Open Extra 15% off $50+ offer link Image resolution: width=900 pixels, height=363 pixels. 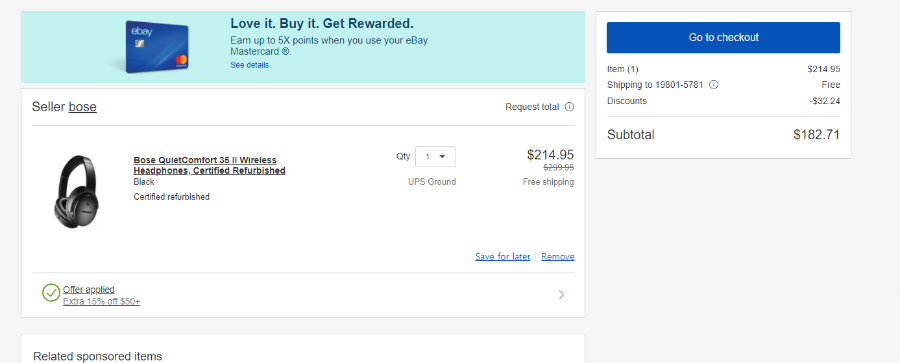tap(102, 301)
